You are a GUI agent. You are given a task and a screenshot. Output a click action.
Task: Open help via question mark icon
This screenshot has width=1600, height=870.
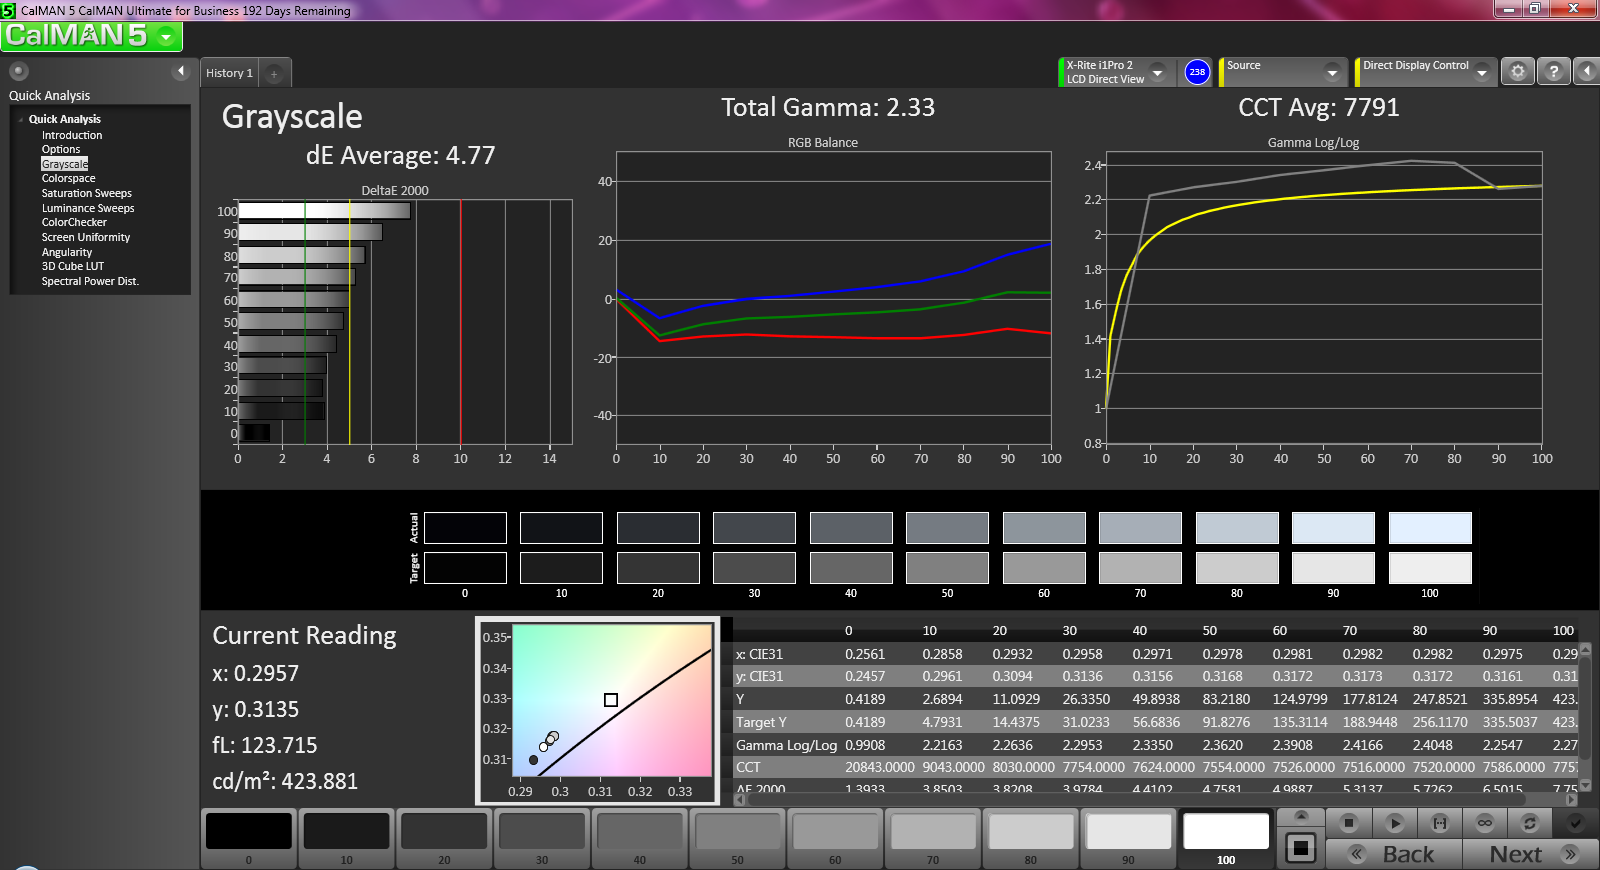pos(1553,72)
